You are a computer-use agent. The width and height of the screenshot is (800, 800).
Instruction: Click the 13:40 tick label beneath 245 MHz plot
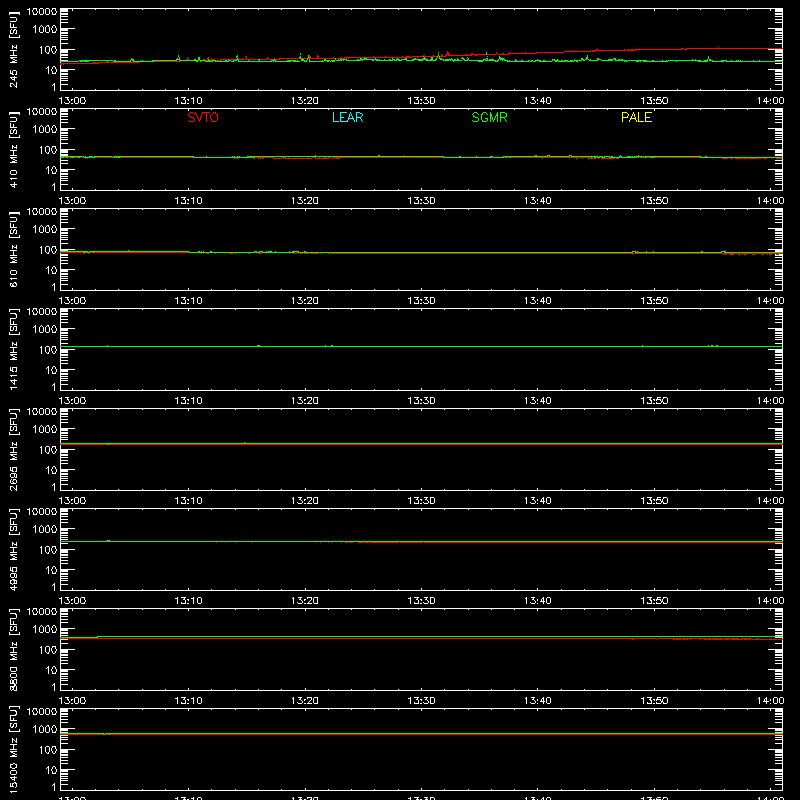tap(538, 101)
